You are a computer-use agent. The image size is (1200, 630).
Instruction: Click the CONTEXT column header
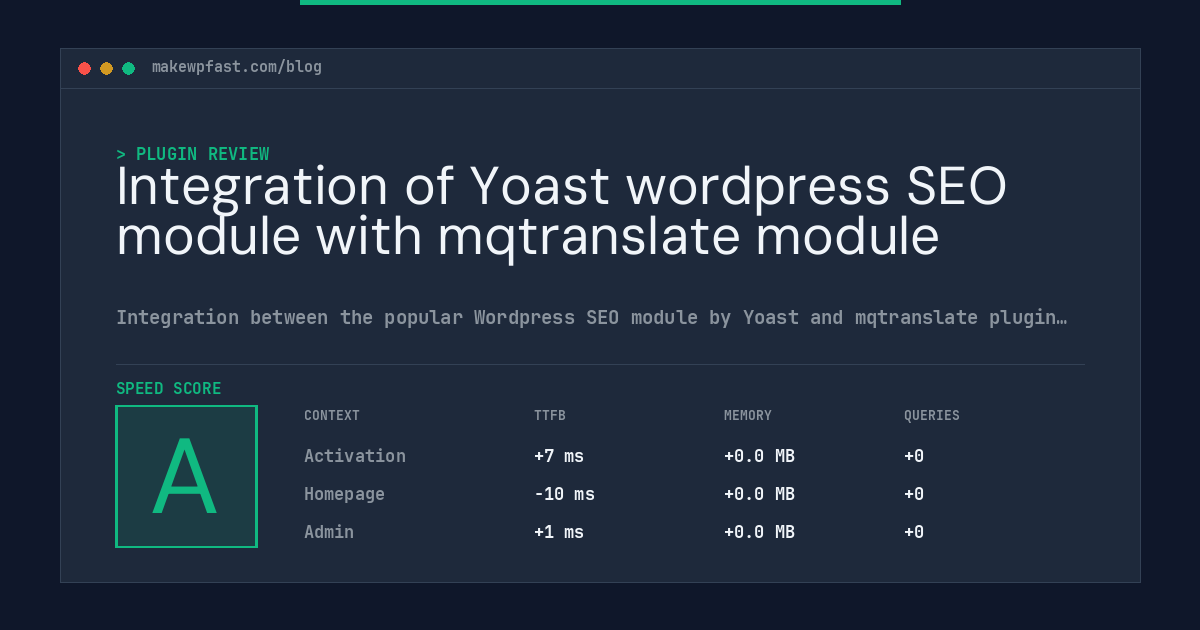point(332,416)
